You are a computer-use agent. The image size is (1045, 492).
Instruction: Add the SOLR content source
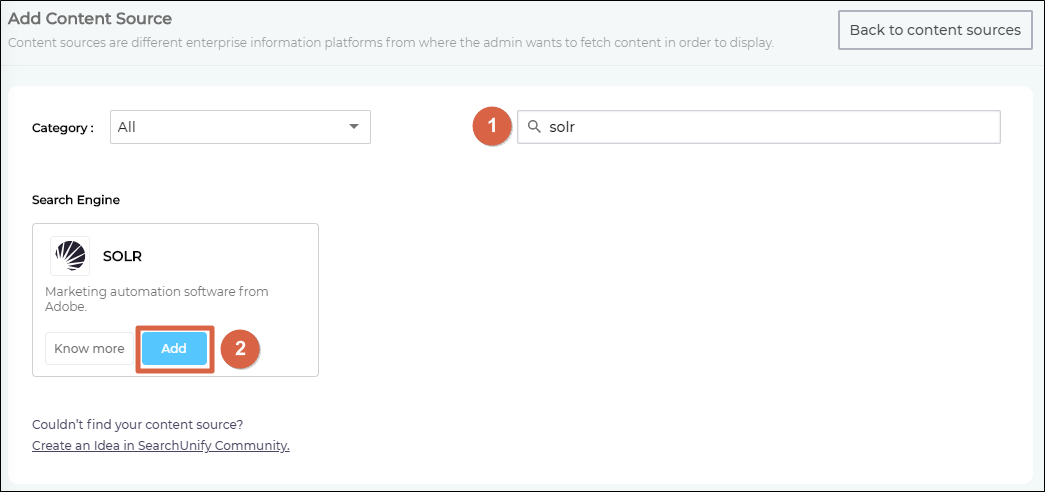pyautogui.click(x=174, y=348)
